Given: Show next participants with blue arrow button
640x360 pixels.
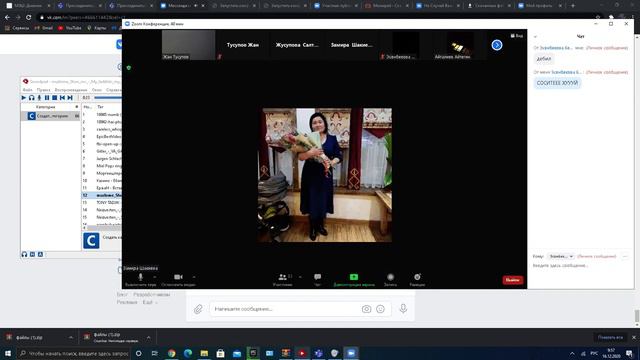Looking at the screenshot, I should tap(497, 45).
